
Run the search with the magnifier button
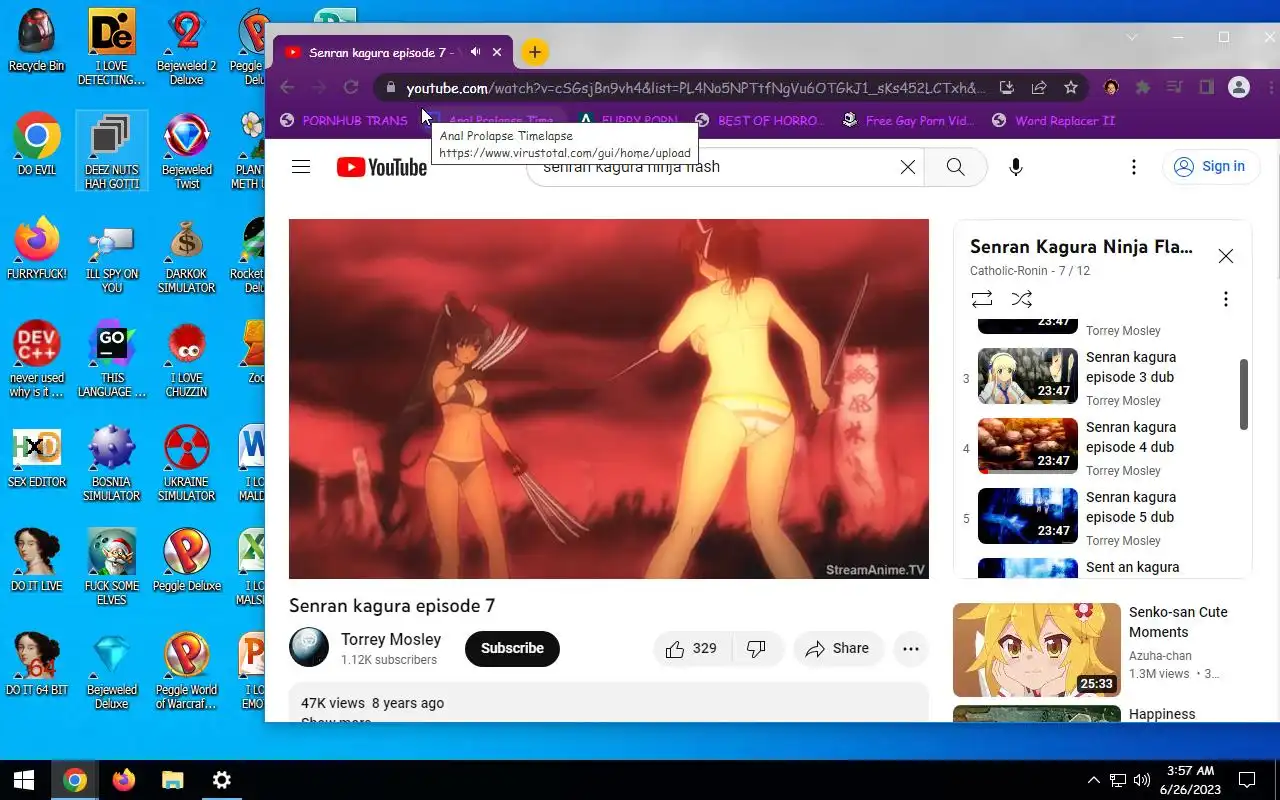coord(955,167)
